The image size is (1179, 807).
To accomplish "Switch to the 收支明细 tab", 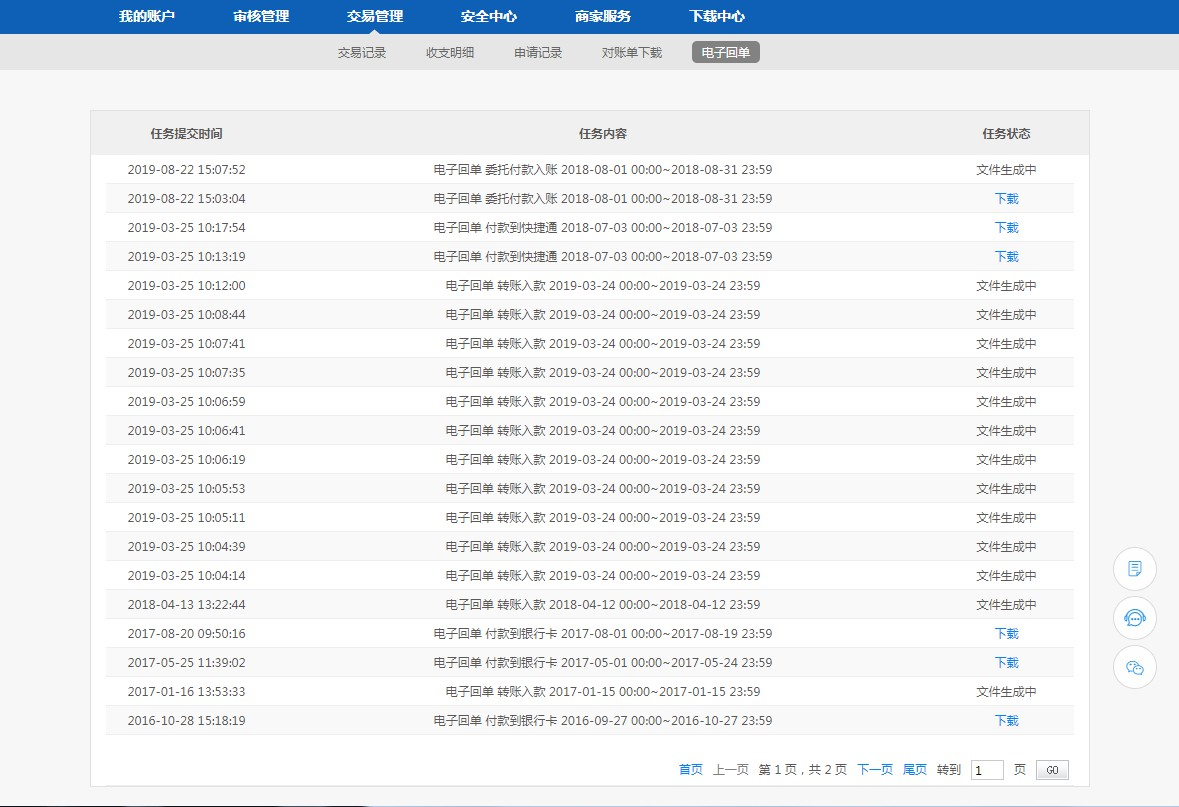I will (450, 52).
